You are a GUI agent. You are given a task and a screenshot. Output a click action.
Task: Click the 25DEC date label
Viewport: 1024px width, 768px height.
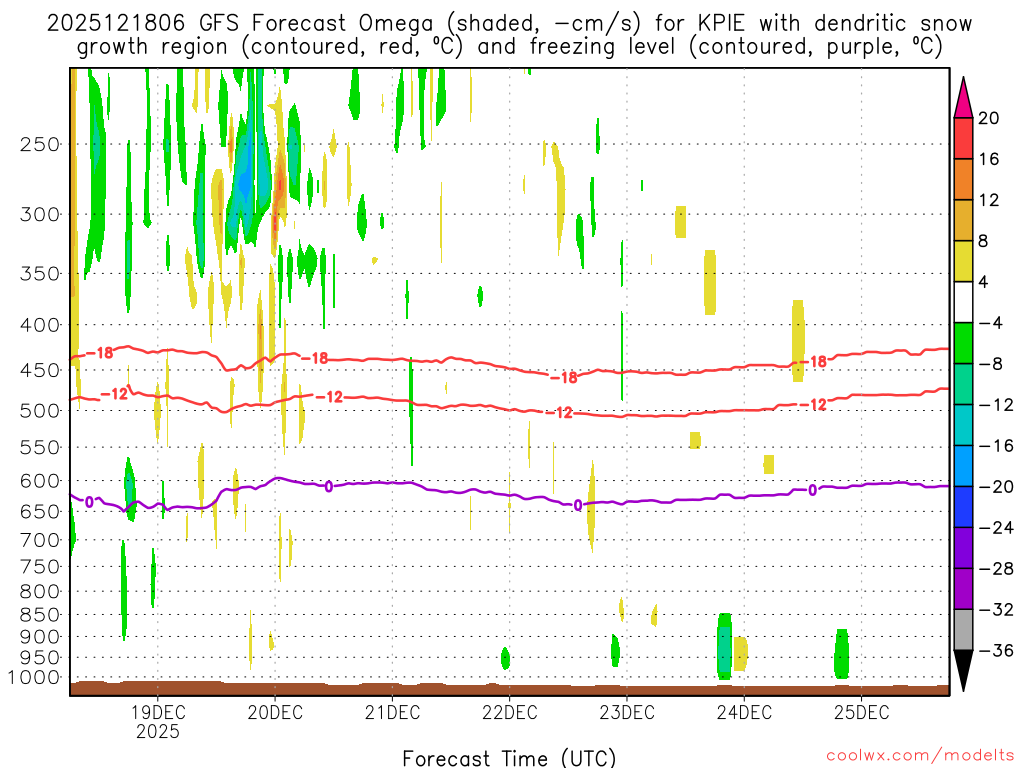(861, 712)
